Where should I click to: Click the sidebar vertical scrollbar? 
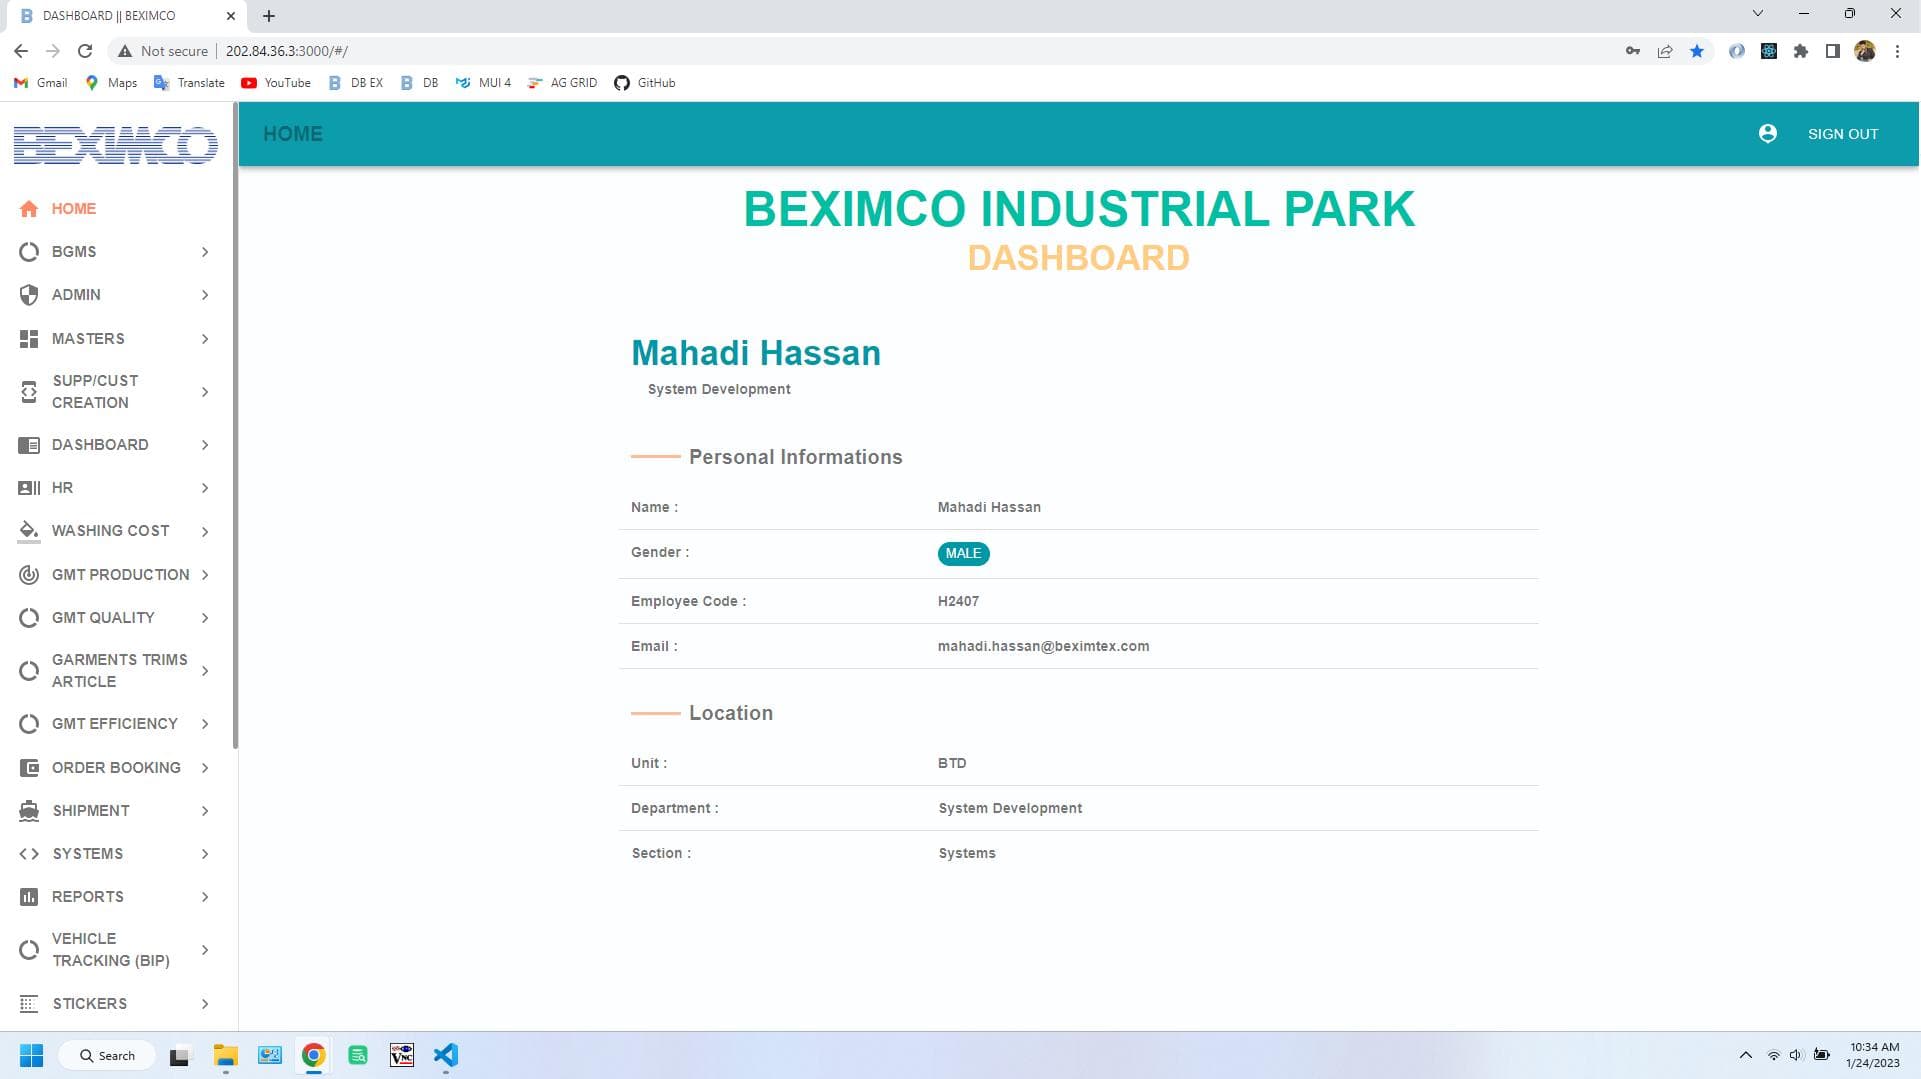235,425
